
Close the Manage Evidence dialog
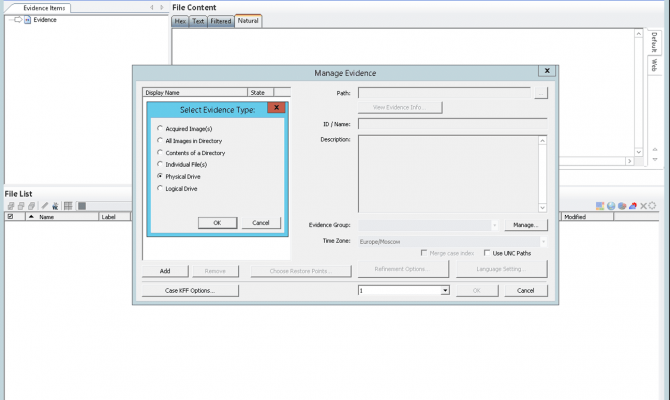coord(547,71)
